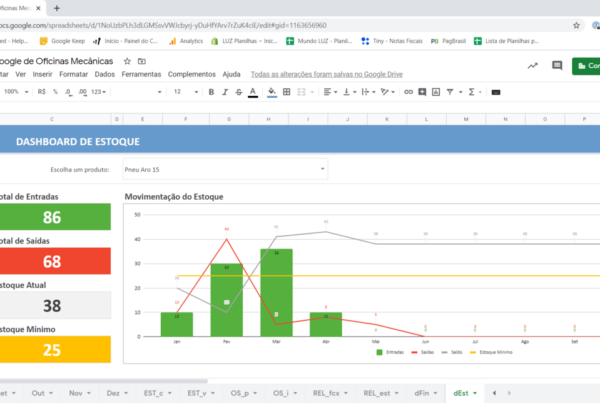Open the zoom 100% dropdown
Viewport: 600px width, 403px height.
point(16,92)
